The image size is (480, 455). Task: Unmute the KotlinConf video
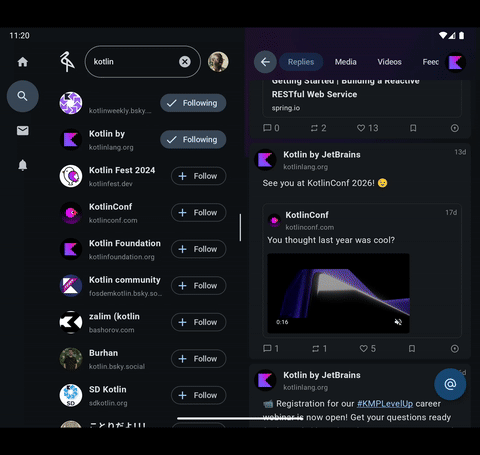click(398, 322)
